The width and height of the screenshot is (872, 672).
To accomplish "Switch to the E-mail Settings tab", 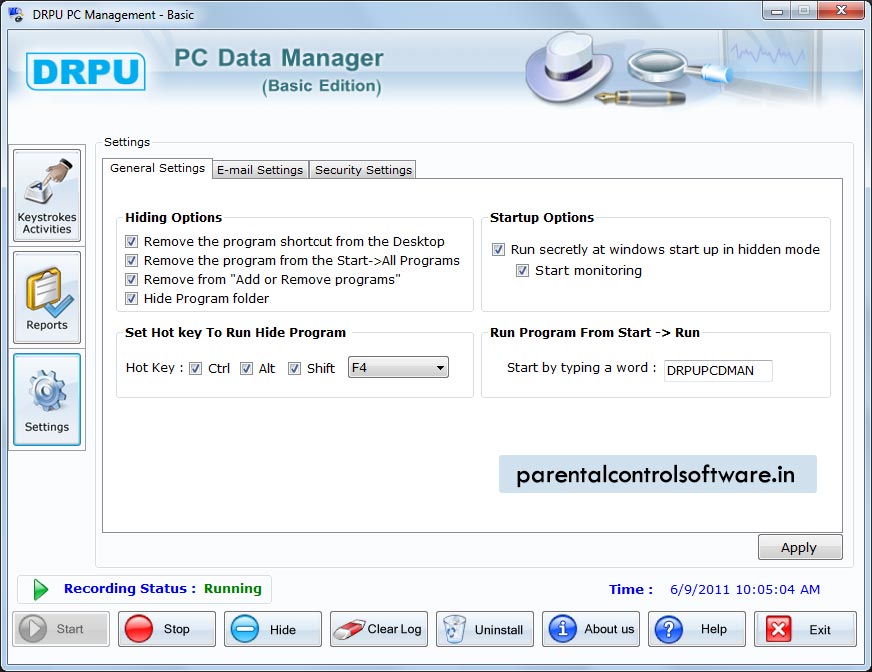I will coord(260,170).
